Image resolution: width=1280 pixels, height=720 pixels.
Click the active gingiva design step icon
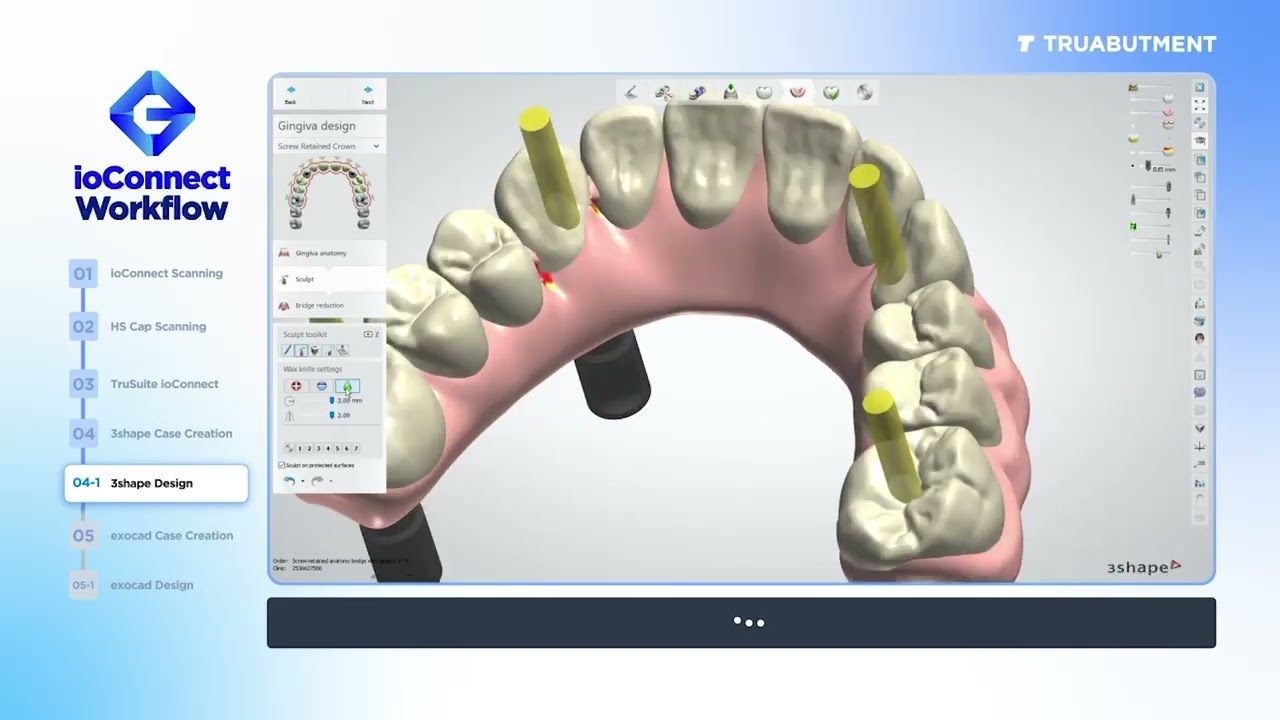pos(798,92)
